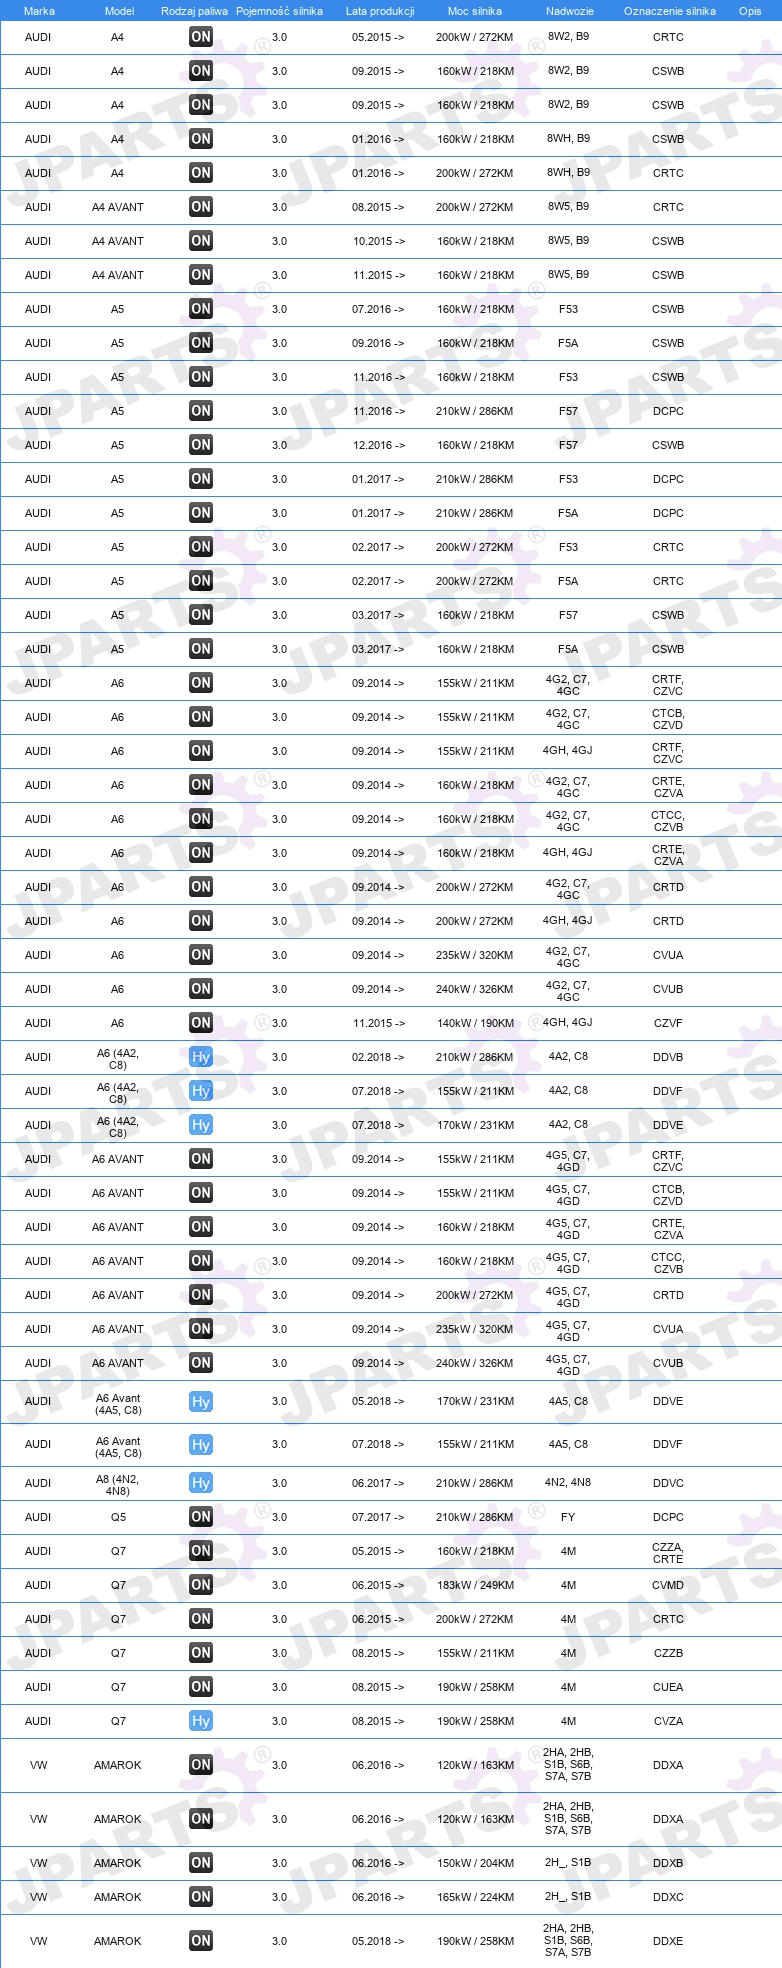Click Hy hybrid icon in DDVB row

(x=201, y=1057)
